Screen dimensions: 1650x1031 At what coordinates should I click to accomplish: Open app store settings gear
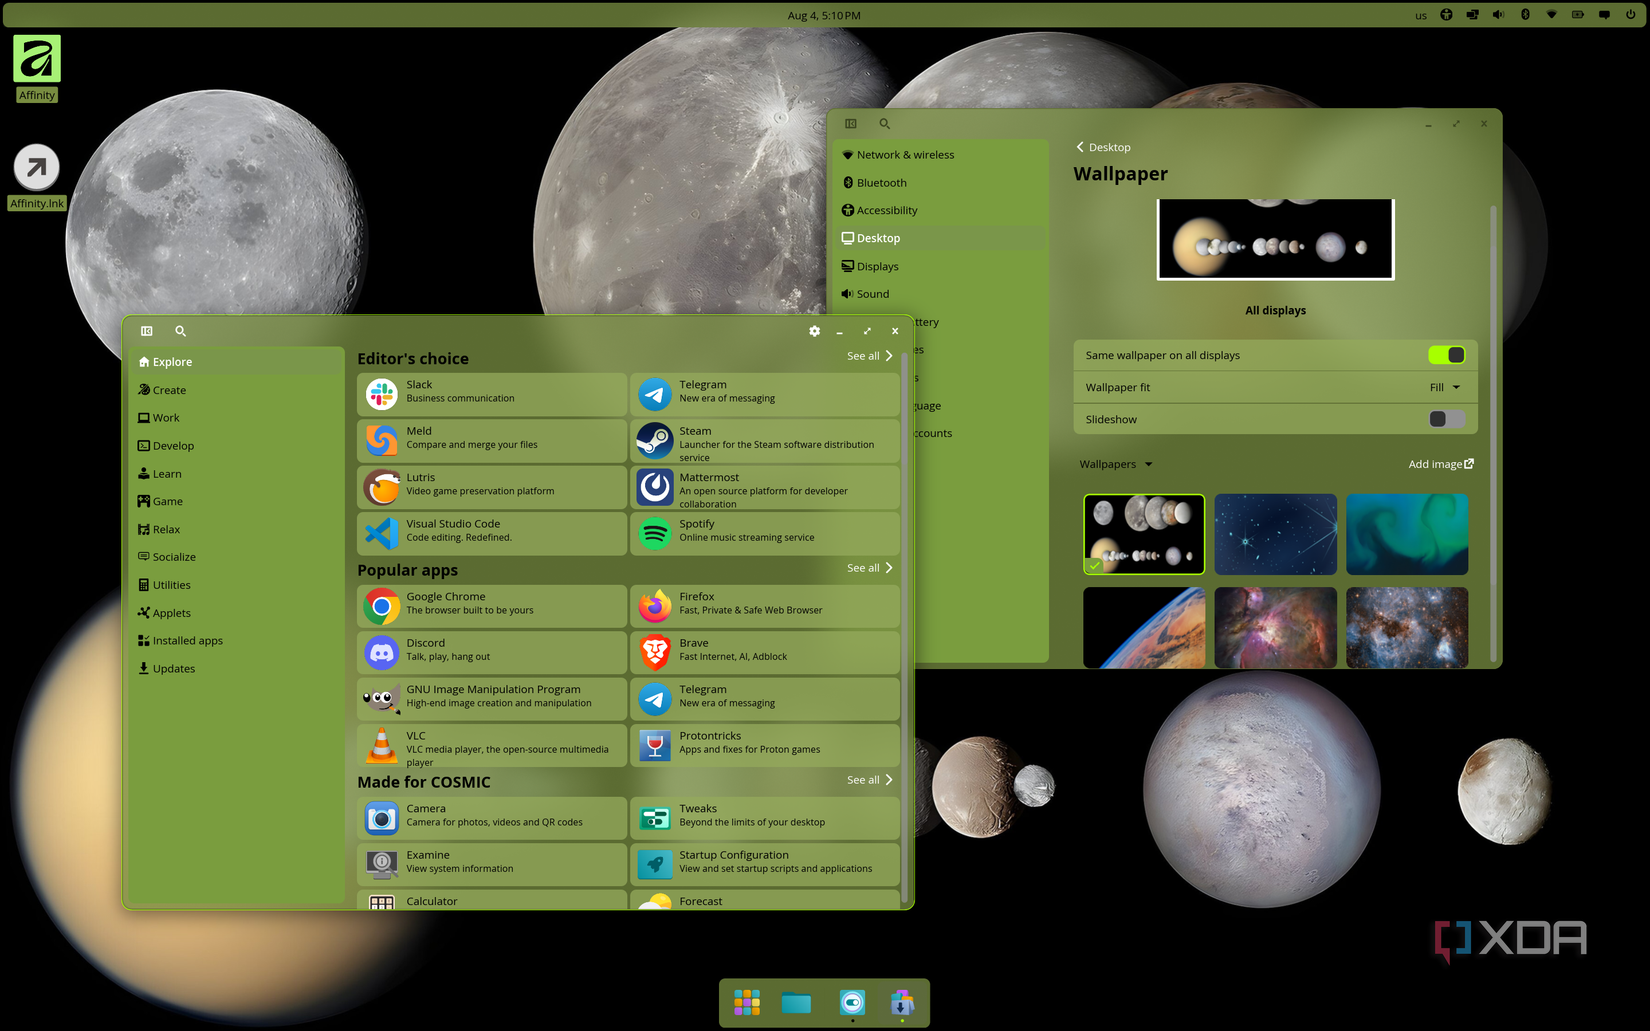814,331
